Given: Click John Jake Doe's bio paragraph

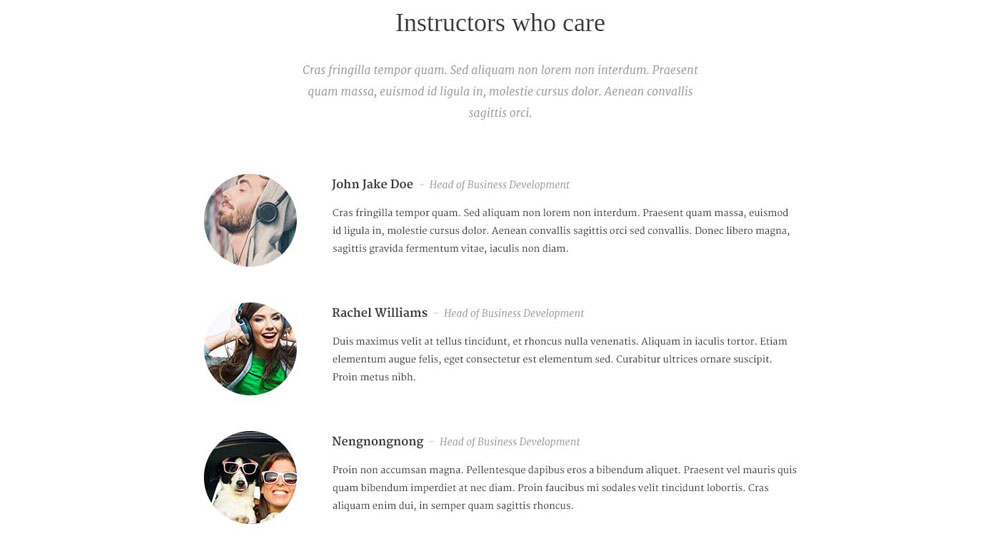Looking at the screenshot, I should (x=561, y=230).
